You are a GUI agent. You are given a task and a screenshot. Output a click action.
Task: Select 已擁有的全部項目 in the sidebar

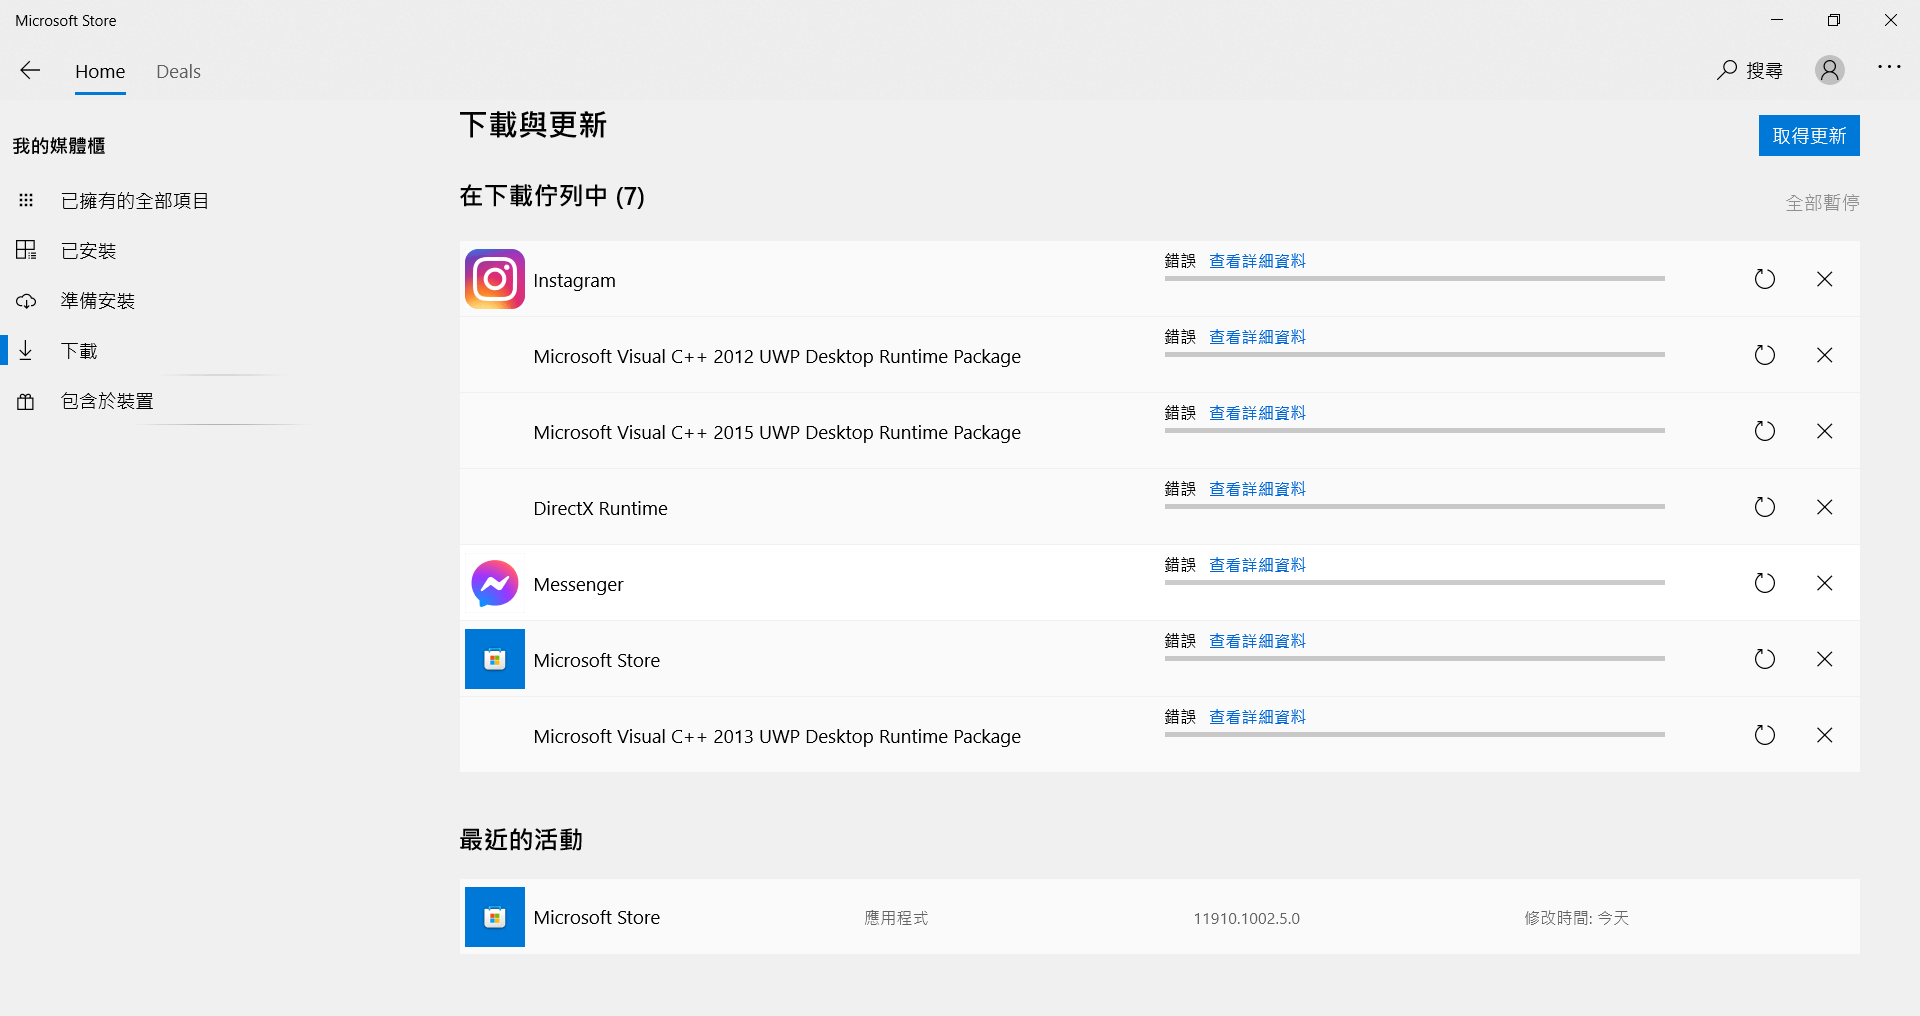(134, 200)
